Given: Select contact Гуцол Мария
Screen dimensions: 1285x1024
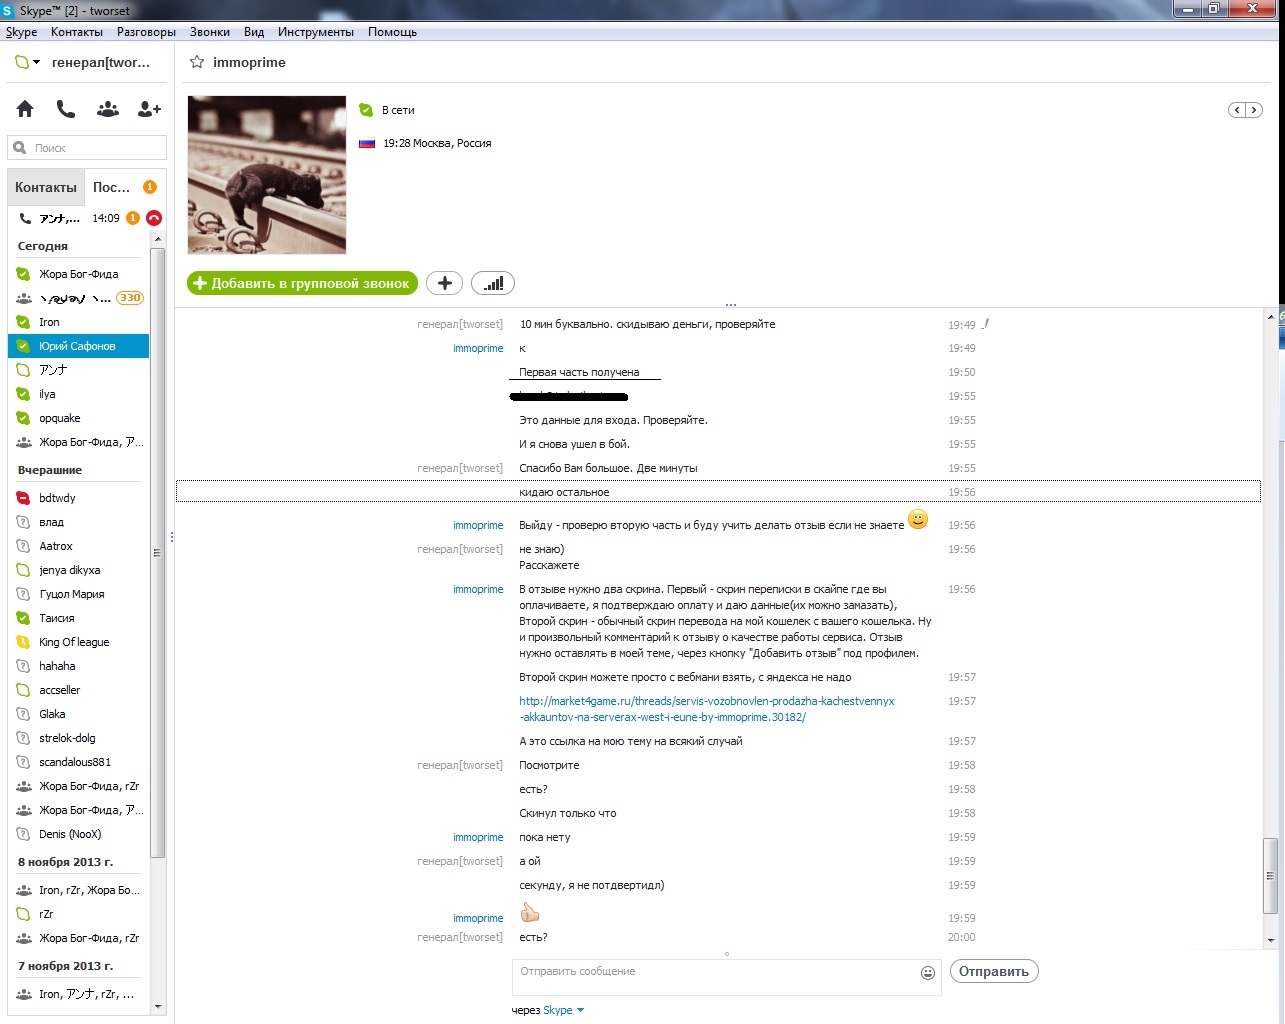Looking at the screenshot, I should tap(78, 594).
